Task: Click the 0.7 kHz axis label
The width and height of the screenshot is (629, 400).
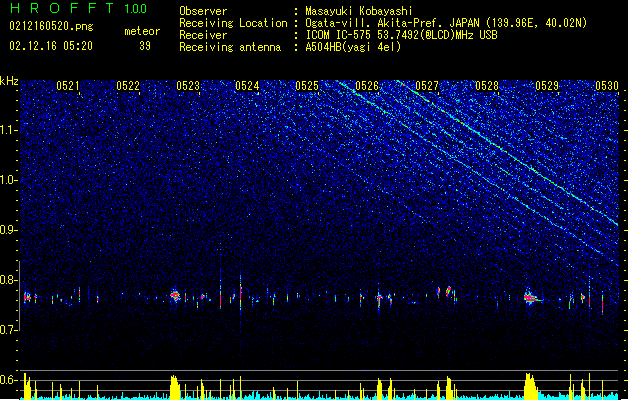Action: (9, 330)
